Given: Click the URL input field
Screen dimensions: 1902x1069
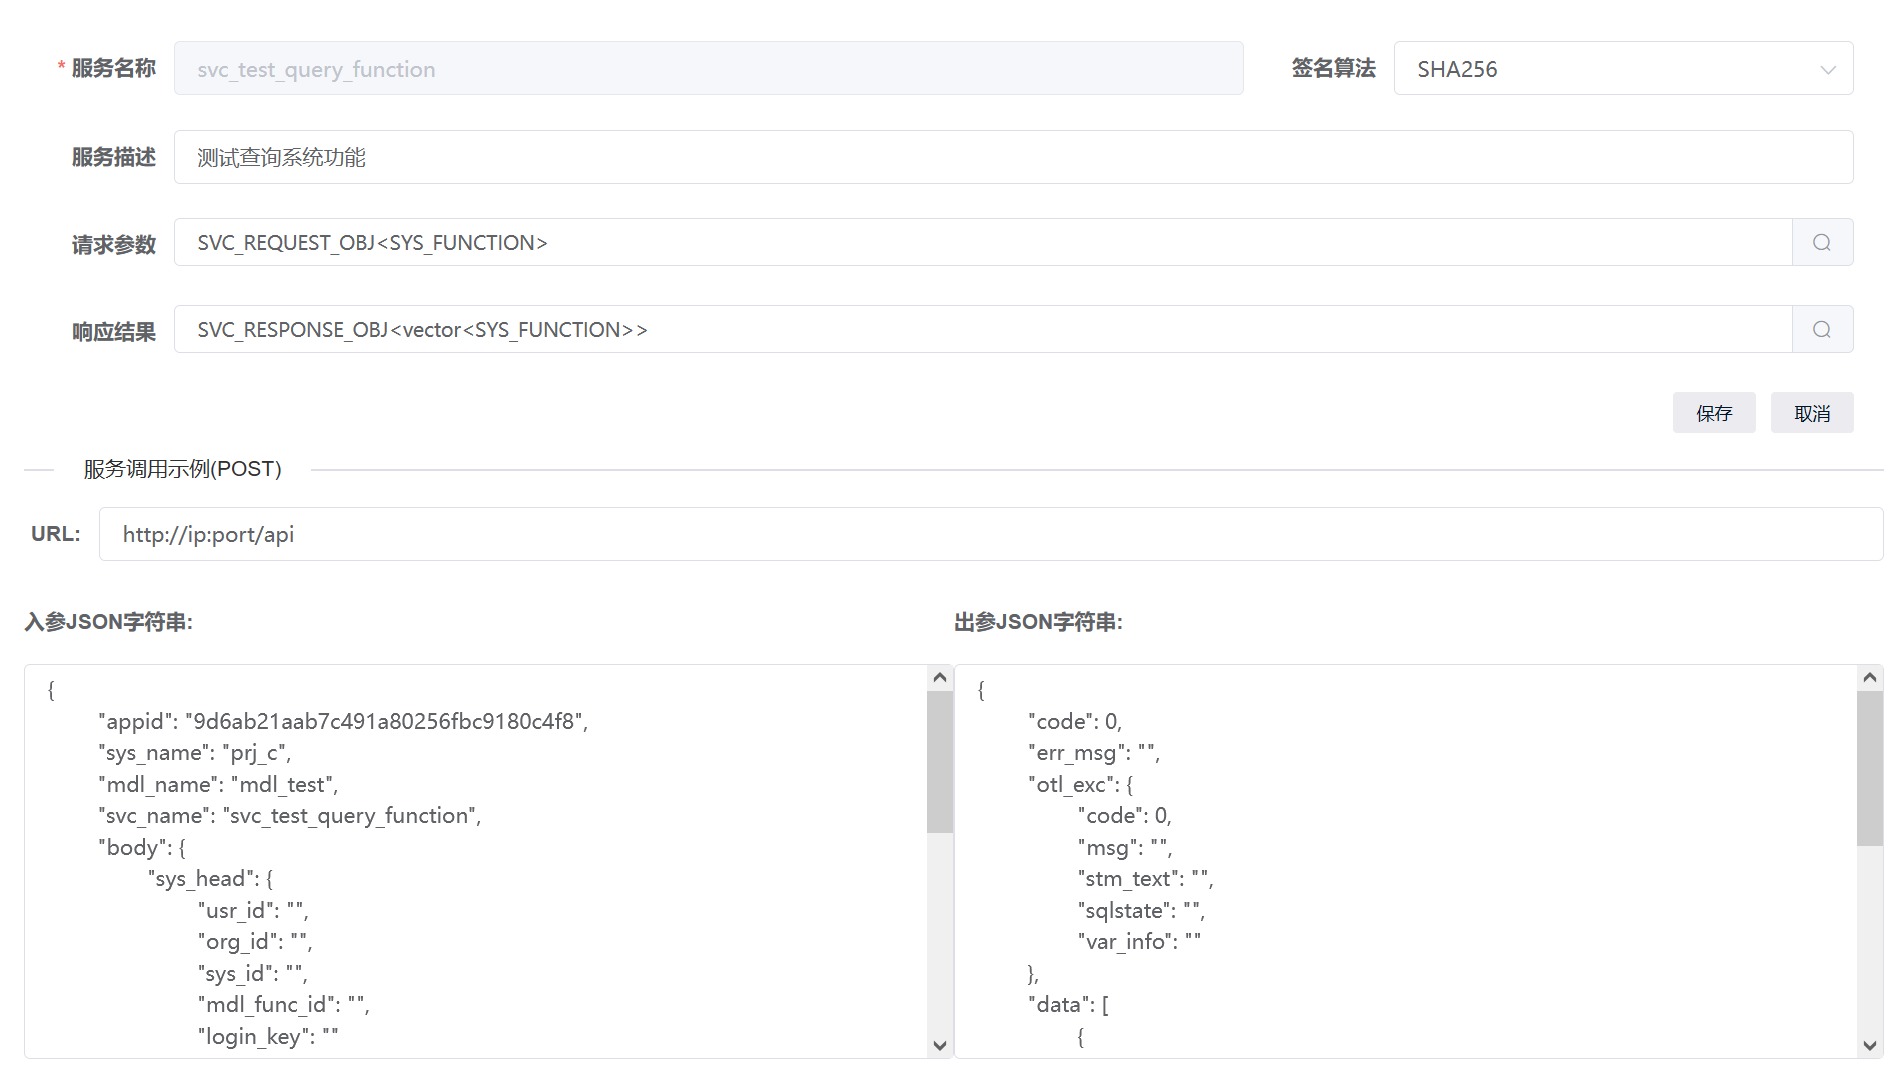Looking at the screenshot, I should 990,534.
